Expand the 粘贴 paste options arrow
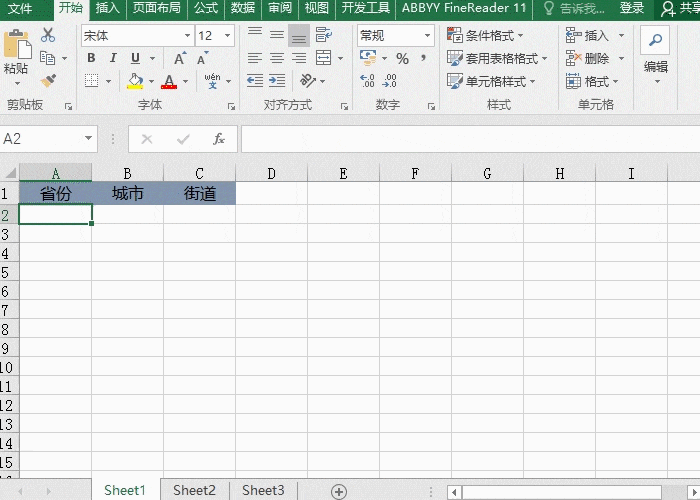 pos(17,83)
